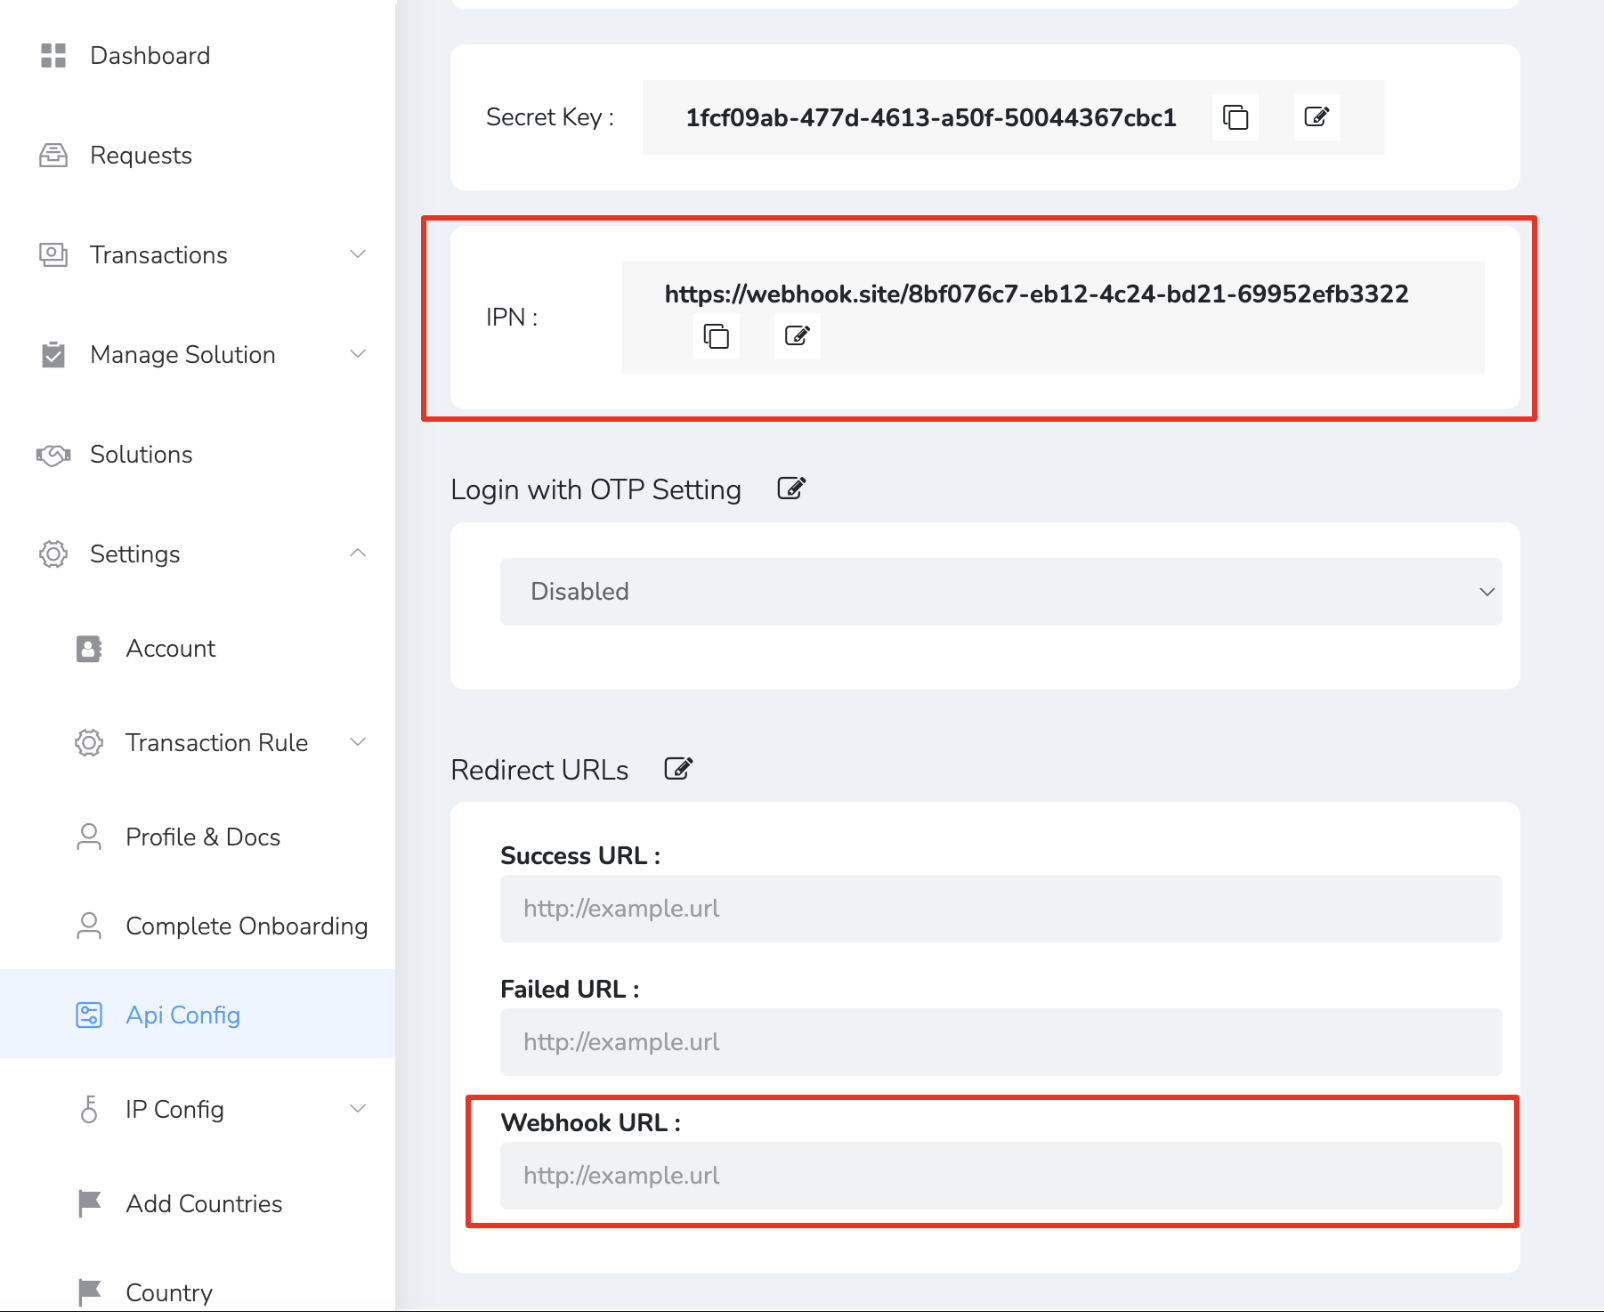The image size is (1604, 1312).
Task: Edit the Redirect URLs
Action: (679, 768)
